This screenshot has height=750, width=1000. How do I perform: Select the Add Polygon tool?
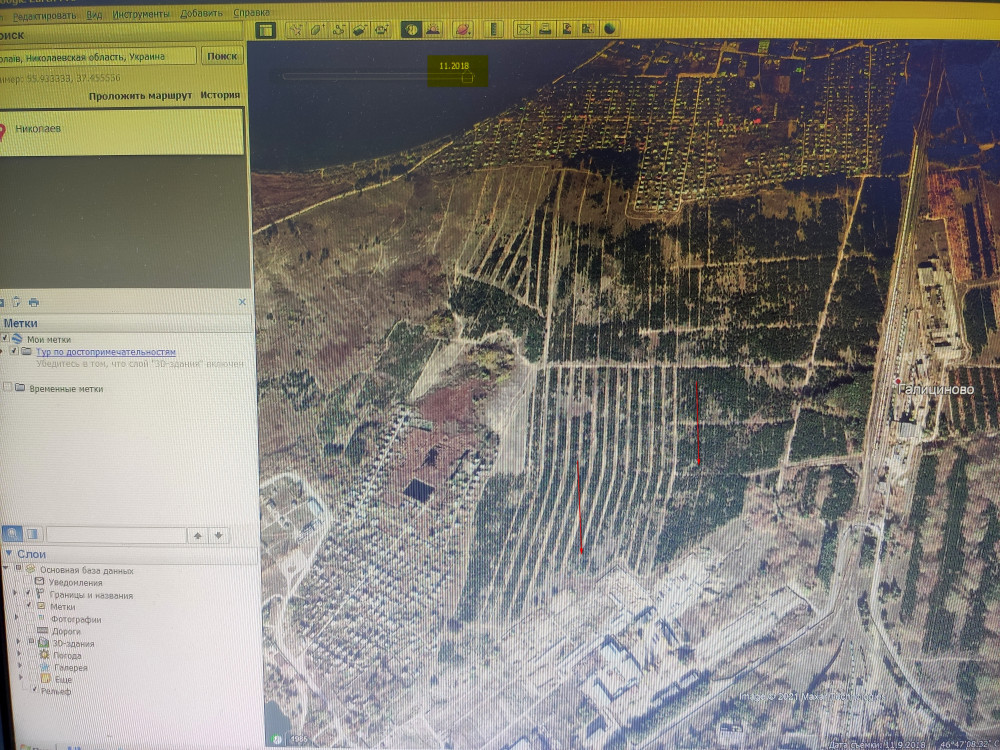tap(317, 30)
